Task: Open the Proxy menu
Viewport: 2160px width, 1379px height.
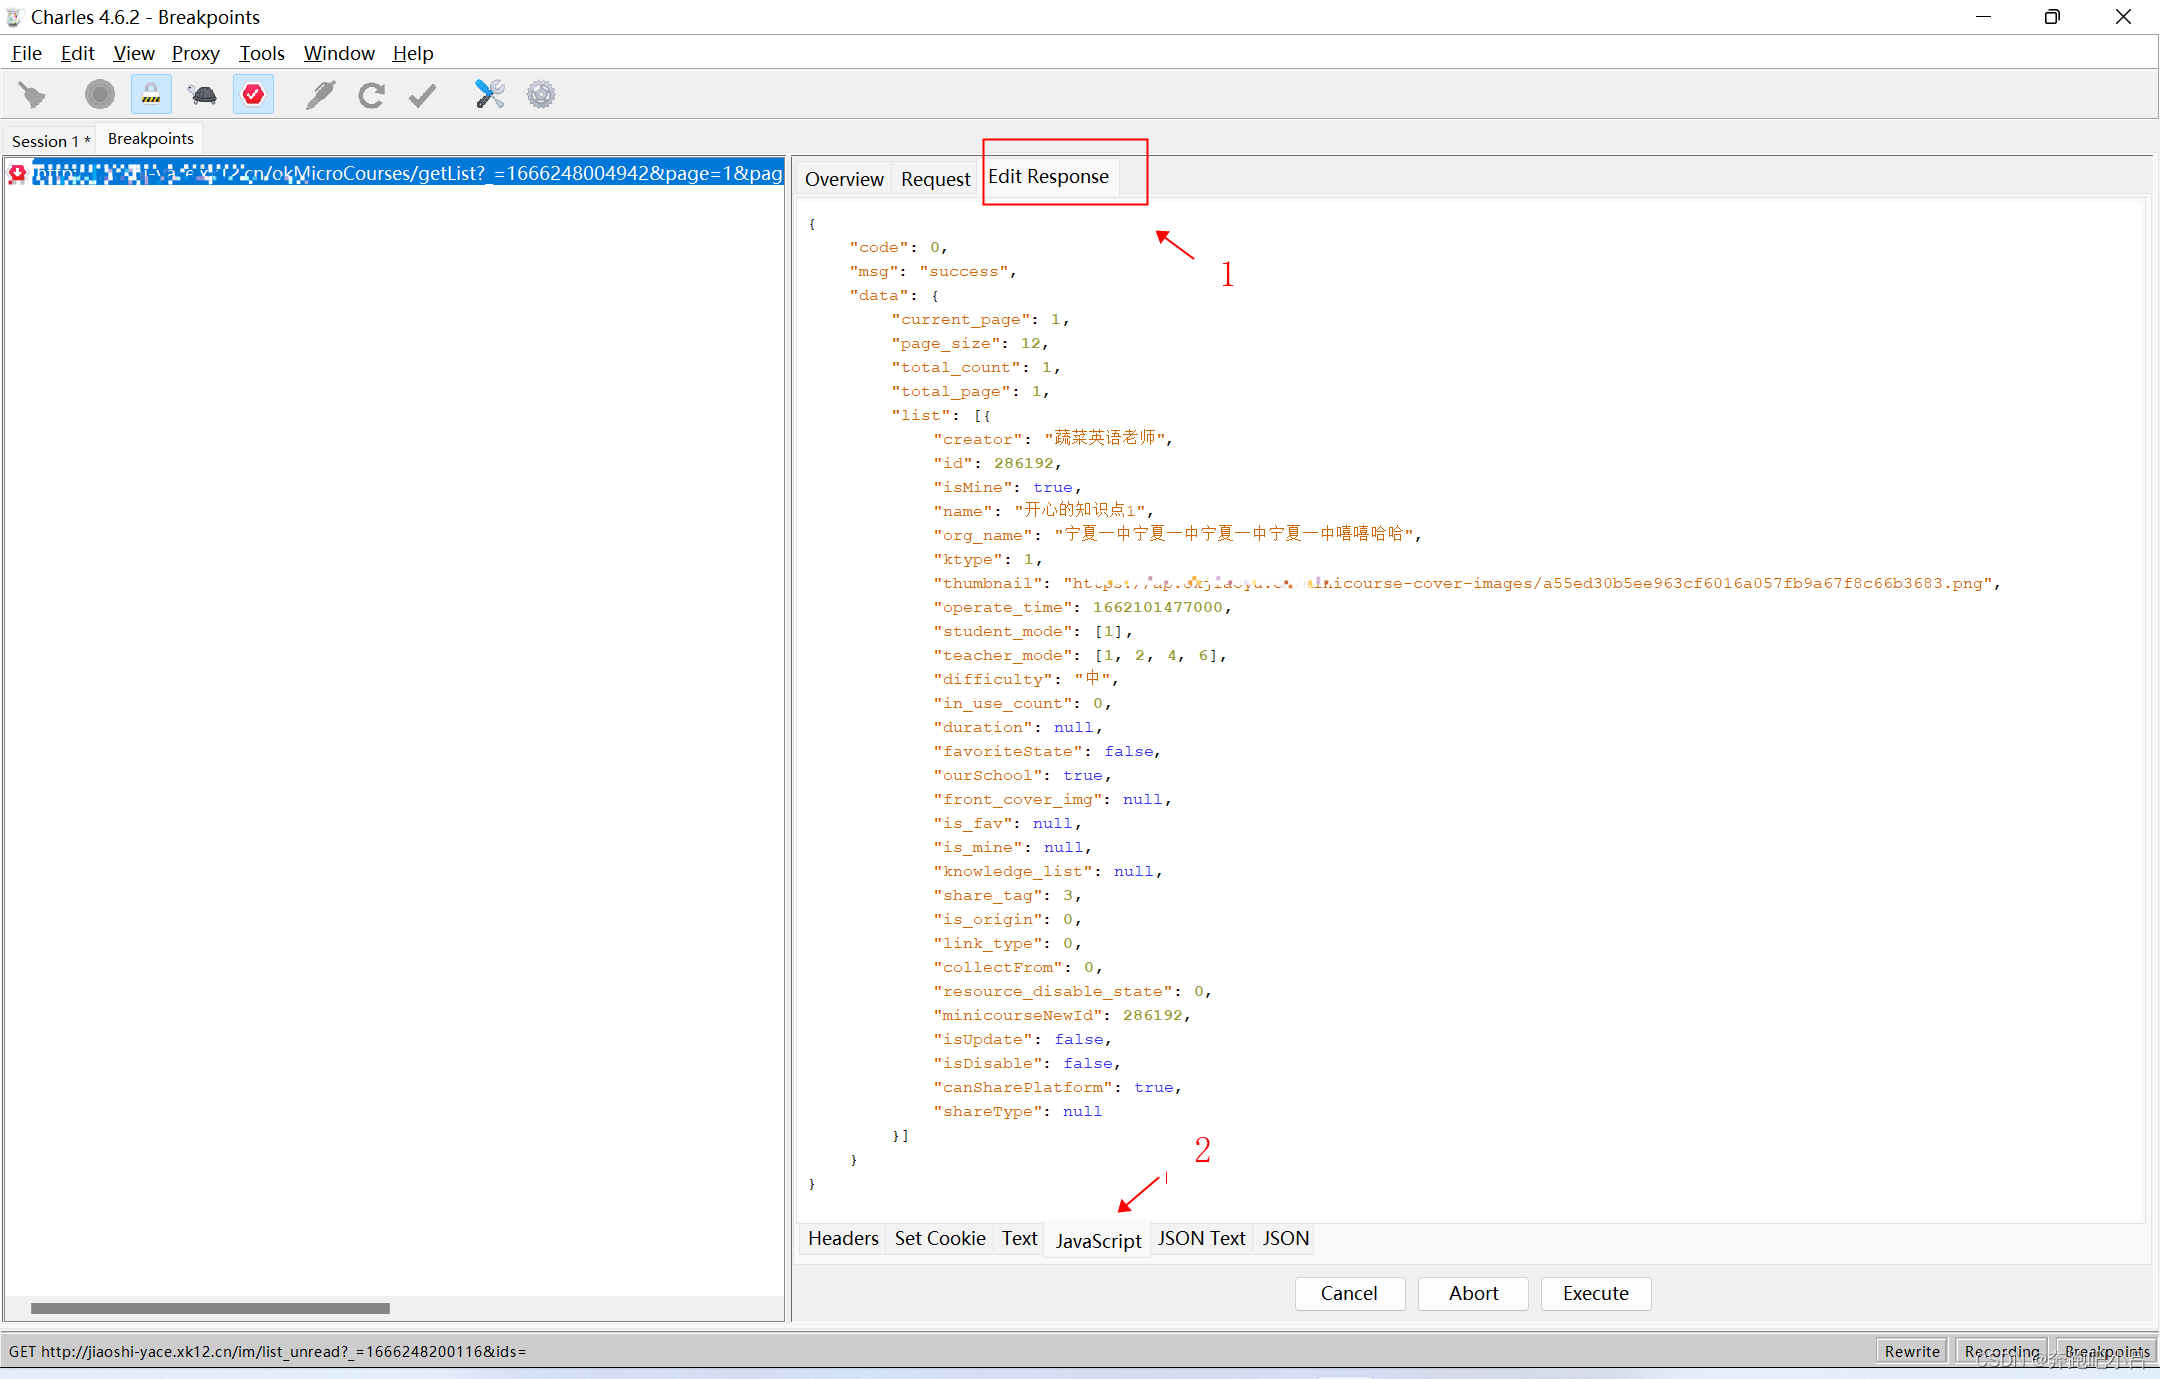Action: coord(195,53)
